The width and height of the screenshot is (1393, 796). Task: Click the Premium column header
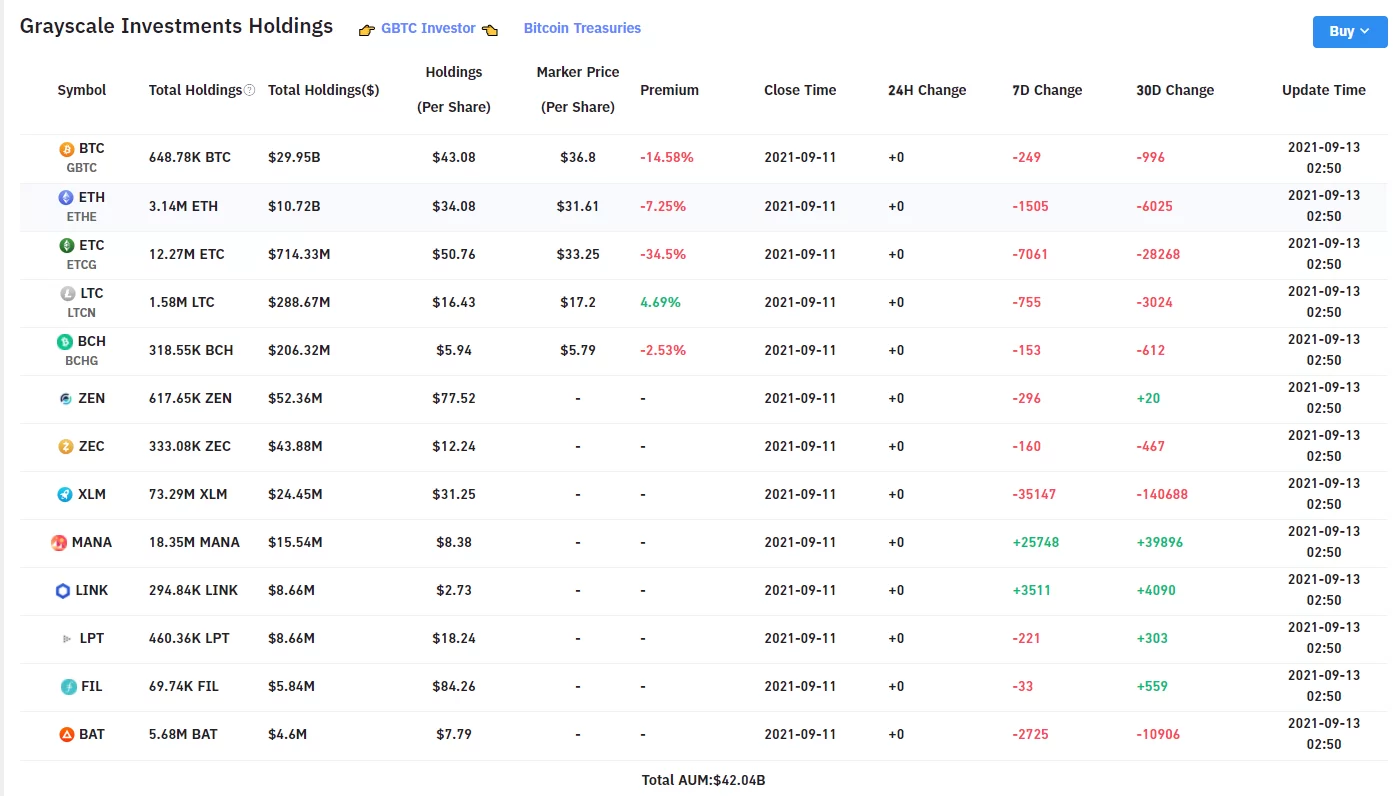click(x=669, y=90)
